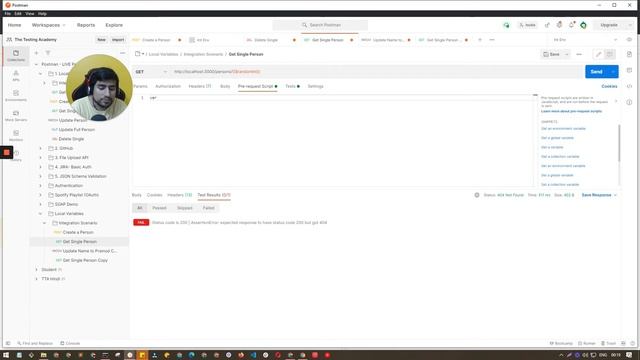The width and height of the screenshot is (640, 360).
Task: Click the New button
Action: click(101, 40)
